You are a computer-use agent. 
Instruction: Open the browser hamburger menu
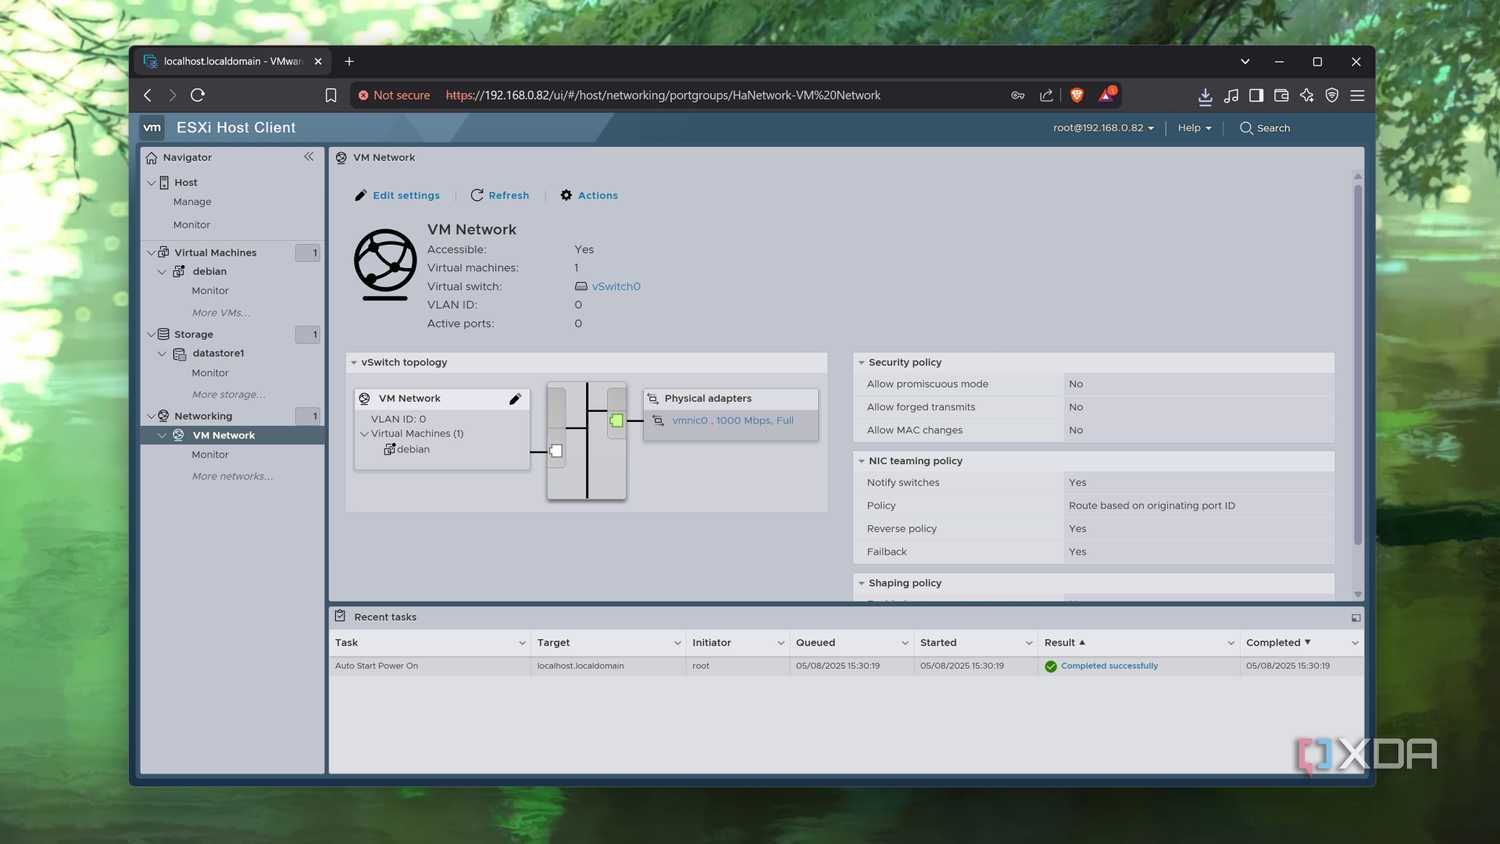tap(1357, 95)
